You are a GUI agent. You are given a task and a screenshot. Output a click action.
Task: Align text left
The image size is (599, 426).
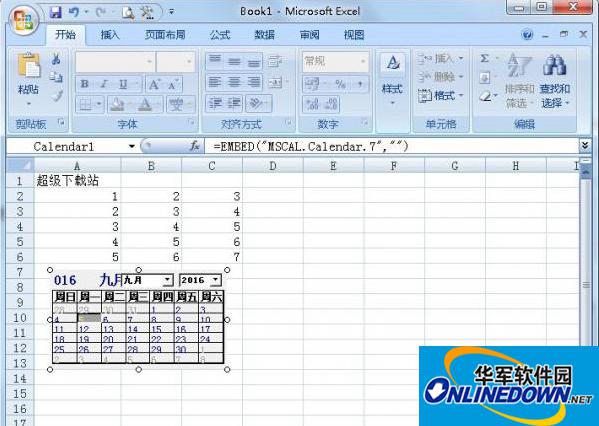tap(215, 82)
